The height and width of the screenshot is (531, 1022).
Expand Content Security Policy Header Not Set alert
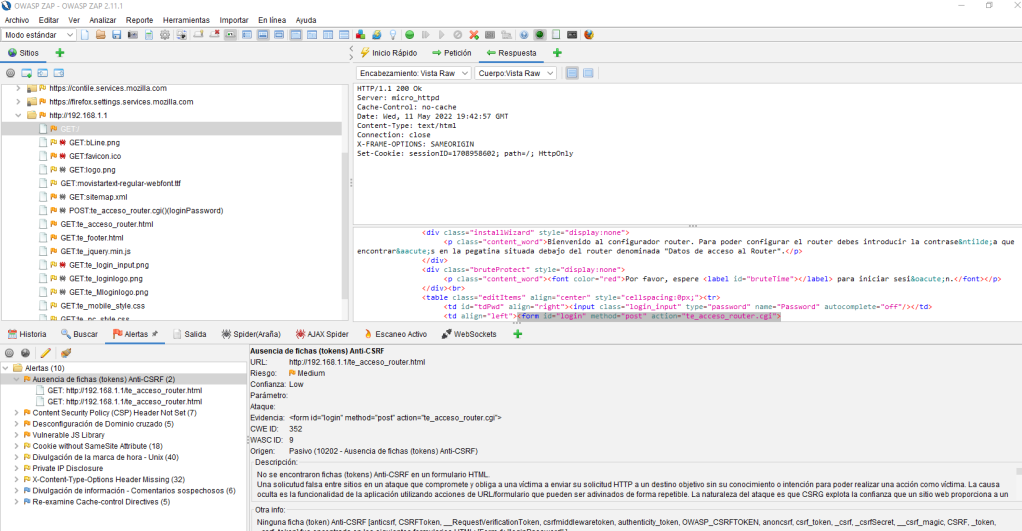click(17, 412)
